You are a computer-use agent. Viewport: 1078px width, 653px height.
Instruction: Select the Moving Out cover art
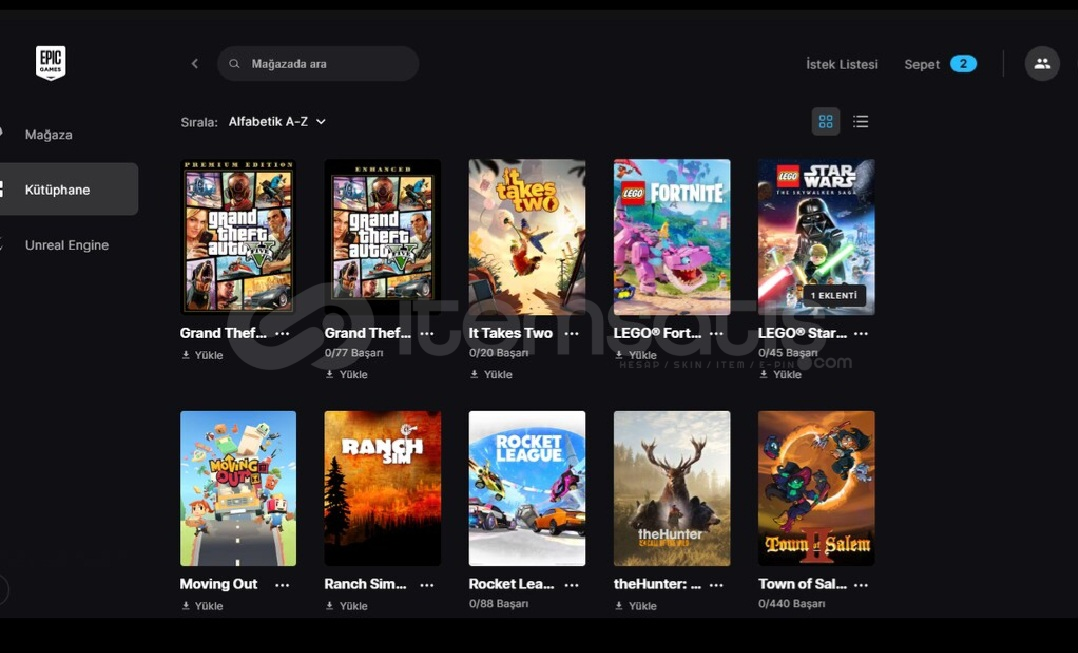(238, 489)
